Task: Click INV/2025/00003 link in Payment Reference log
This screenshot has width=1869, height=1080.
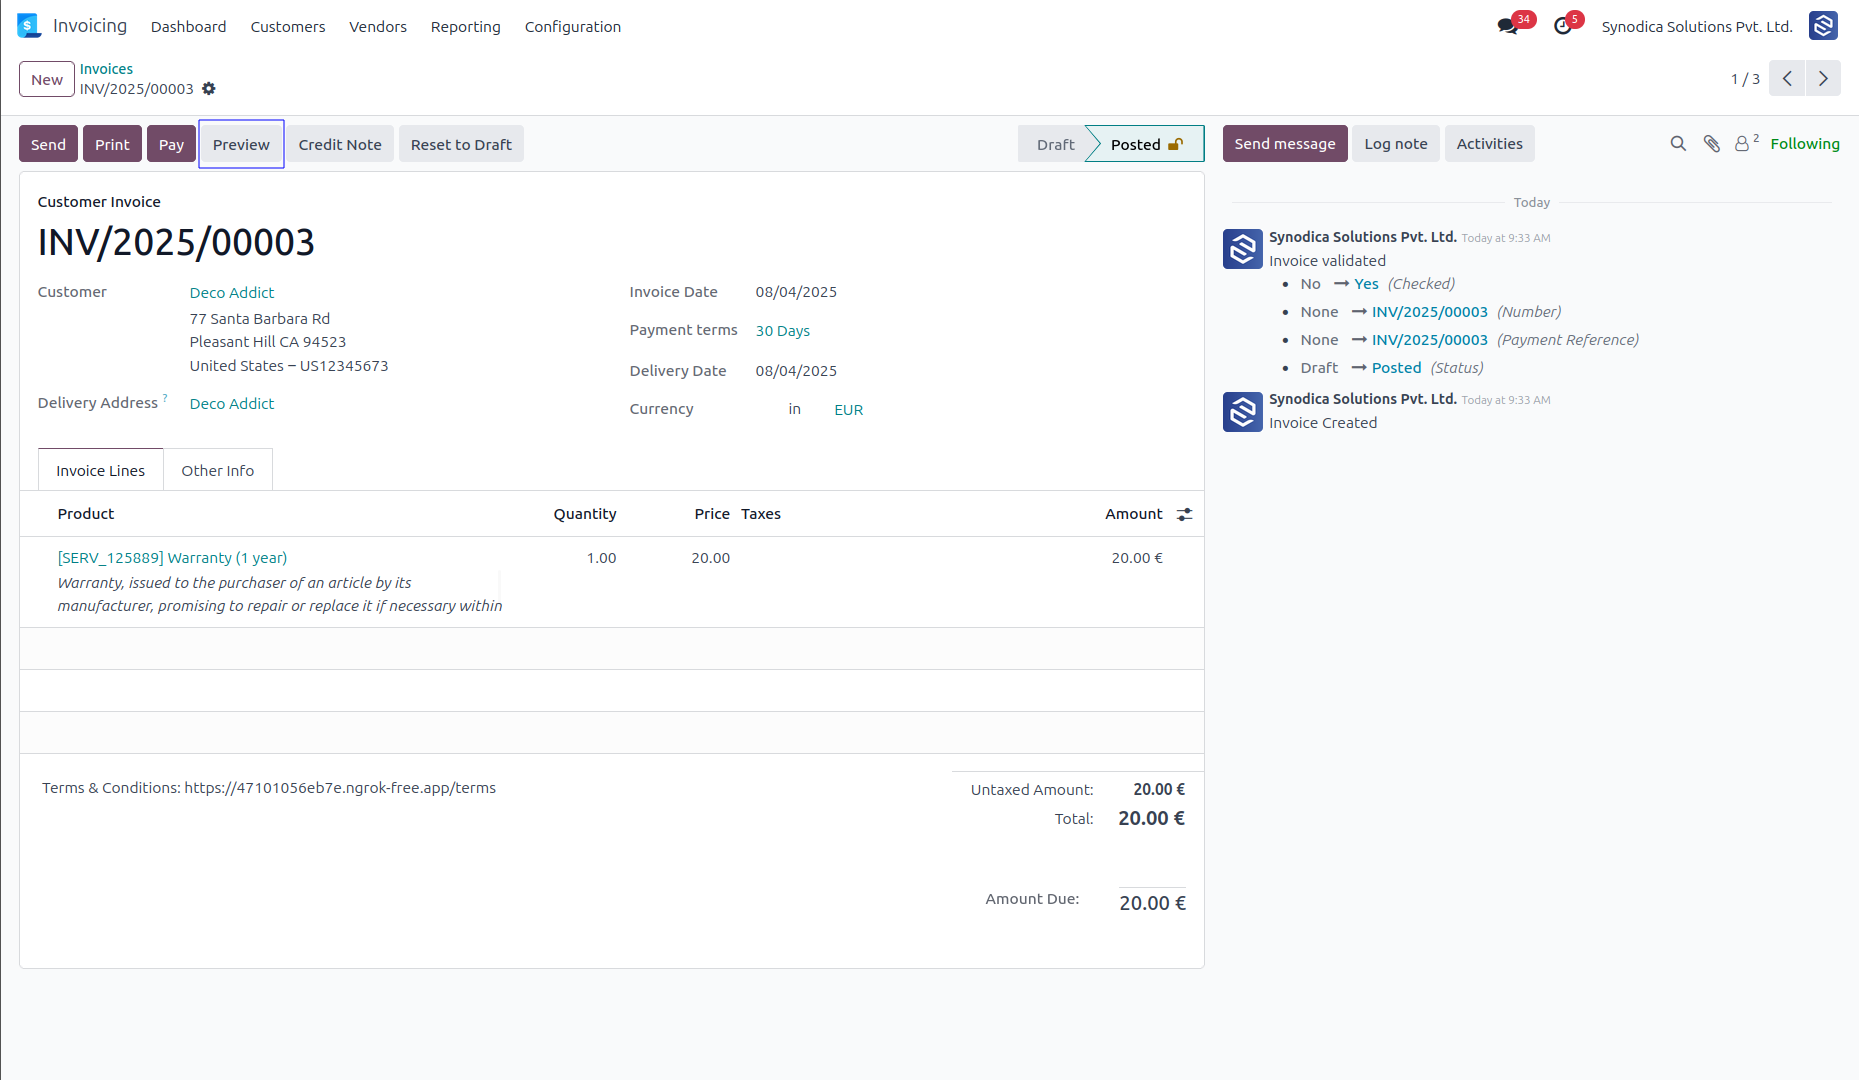Action: pos(1430,340)
